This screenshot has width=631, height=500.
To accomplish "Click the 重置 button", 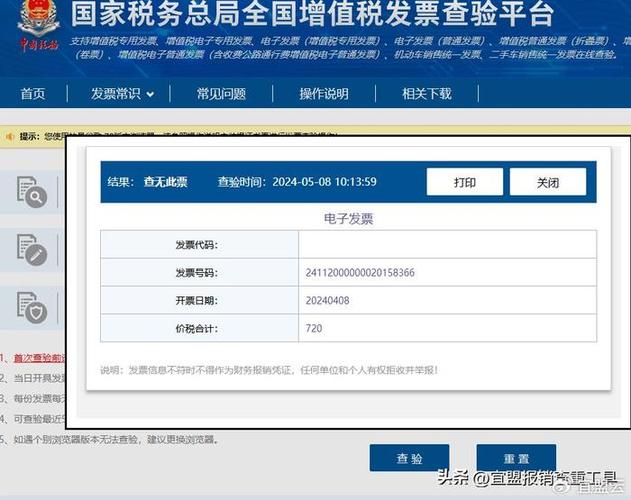I will point(516,458).
